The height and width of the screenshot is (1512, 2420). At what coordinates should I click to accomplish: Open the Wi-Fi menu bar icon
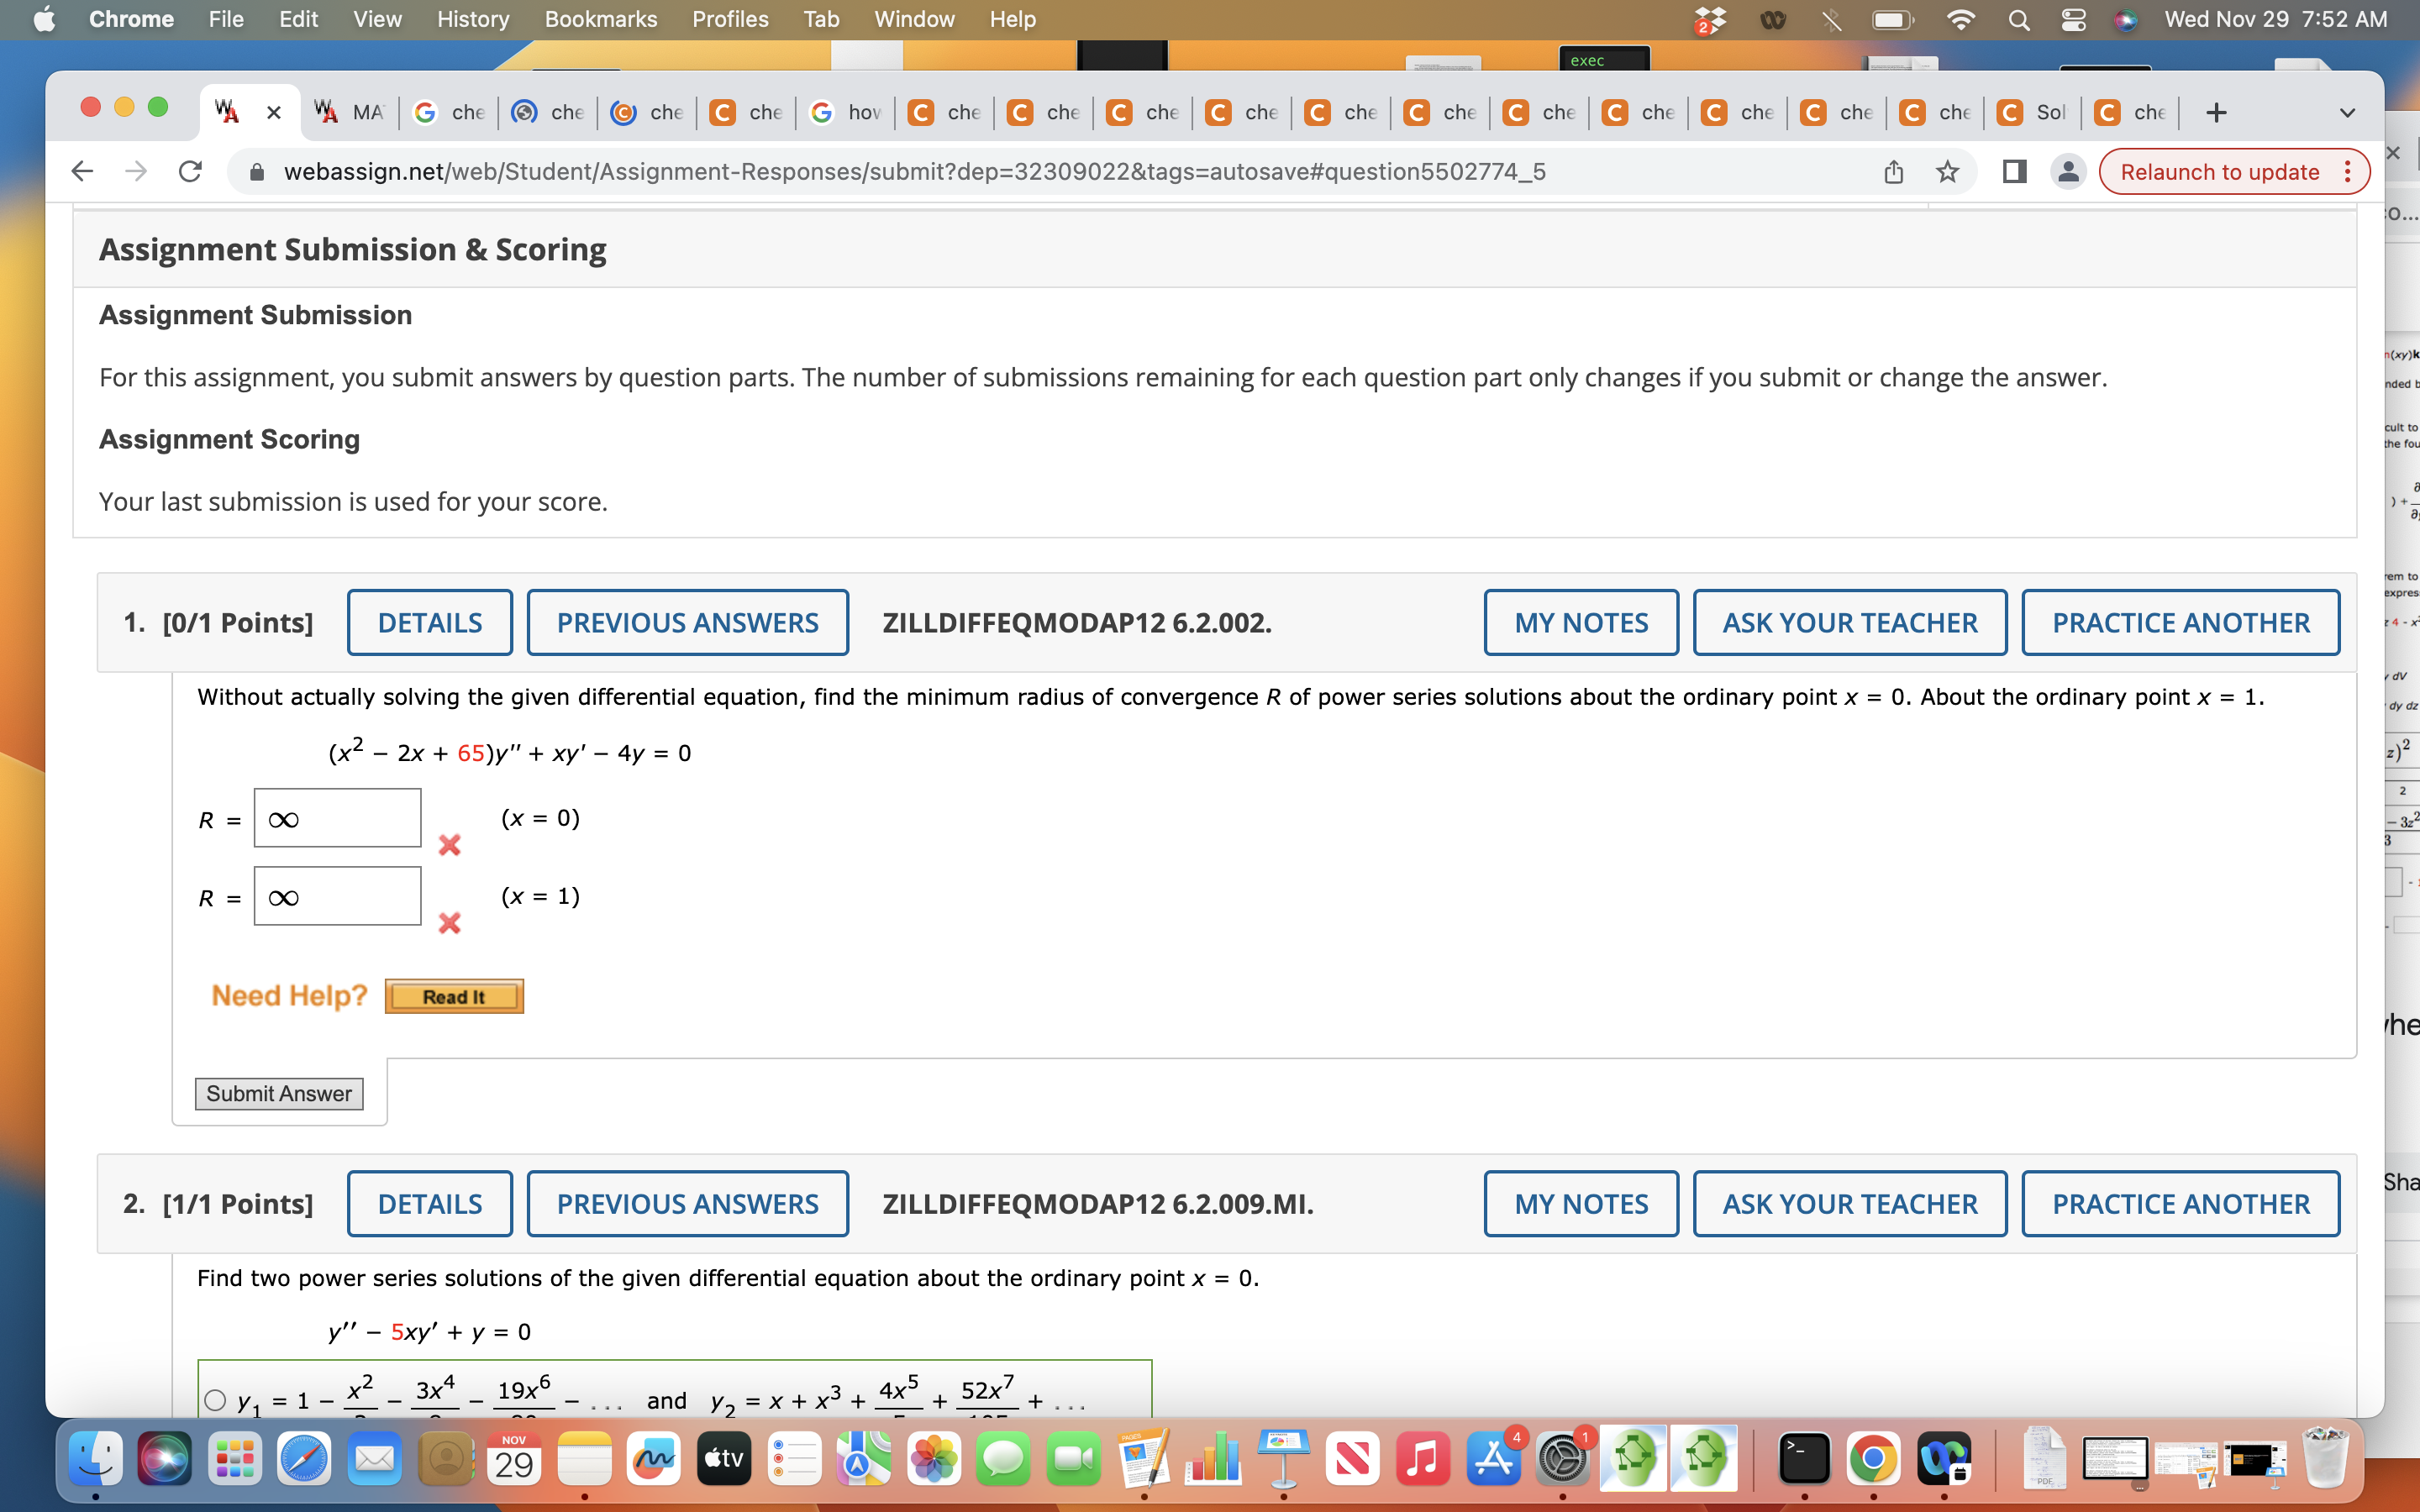click(x=1961, y=19)
